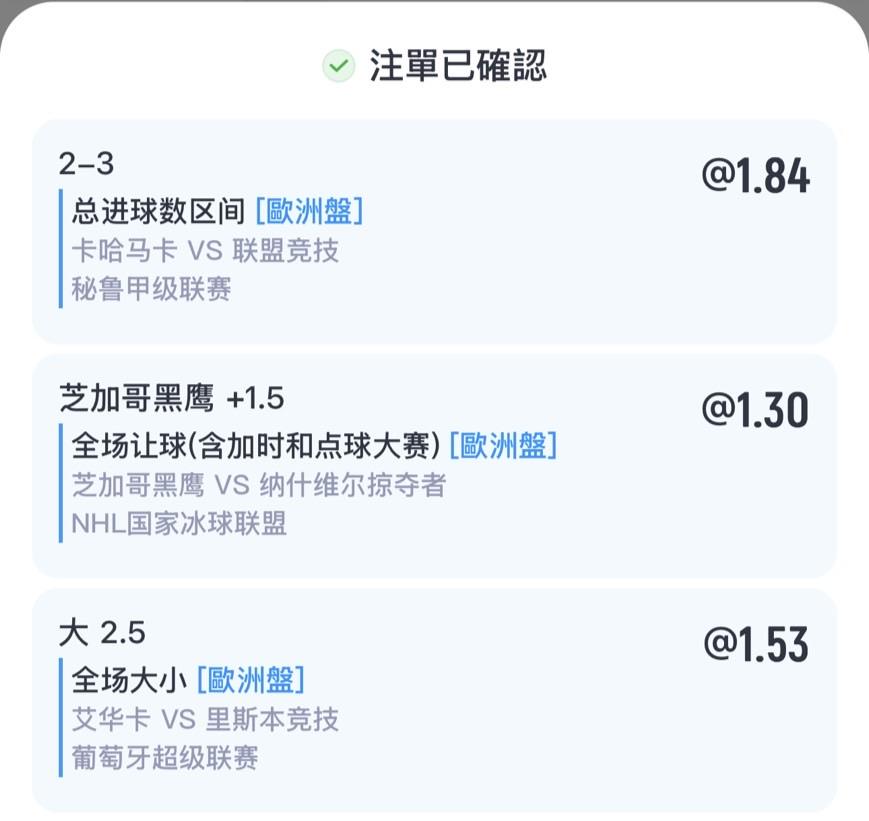Select 艾华卡 VS 里斯本竞技 match

205,719
